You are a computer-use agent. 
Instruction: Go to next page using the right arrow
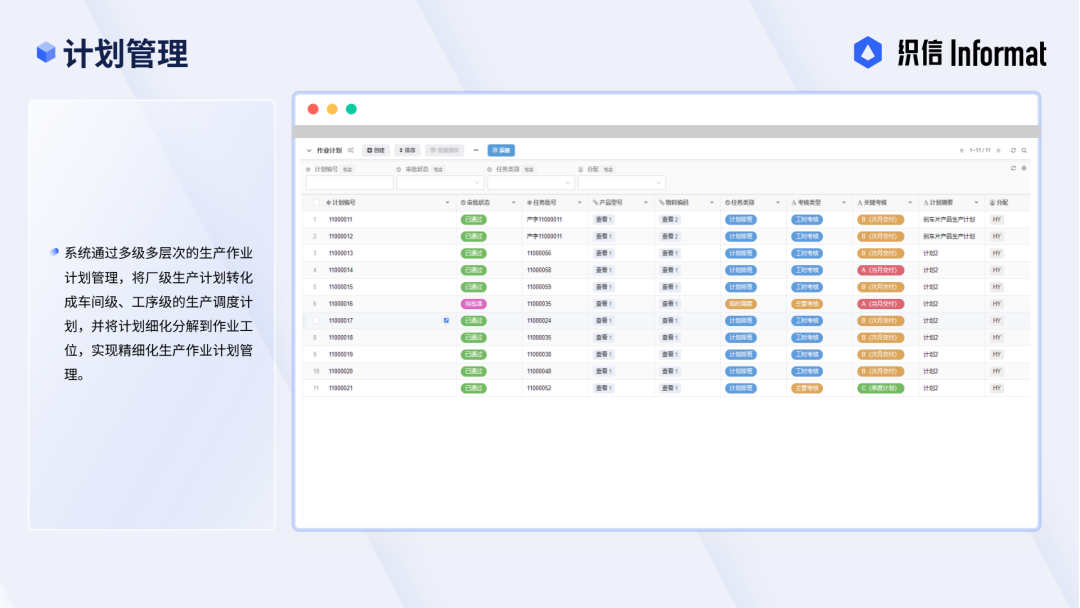(998, 150)
